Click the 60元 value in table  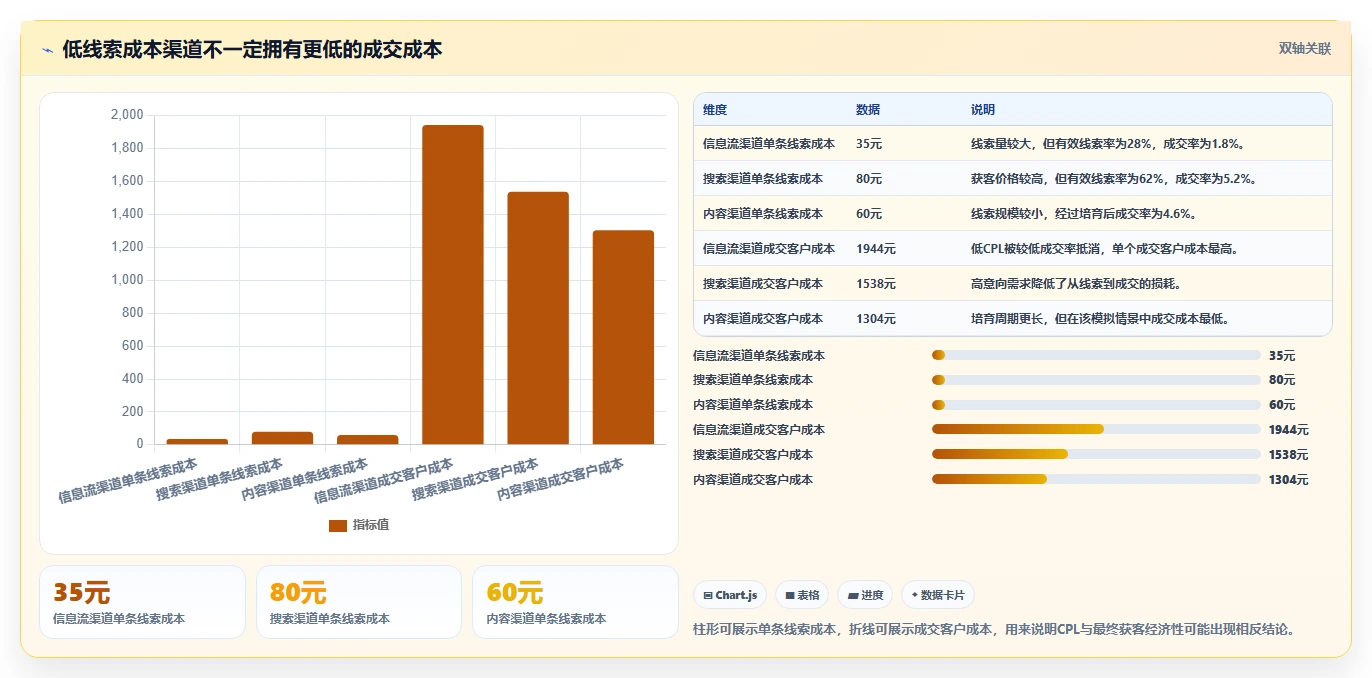(x=869, y=214)
